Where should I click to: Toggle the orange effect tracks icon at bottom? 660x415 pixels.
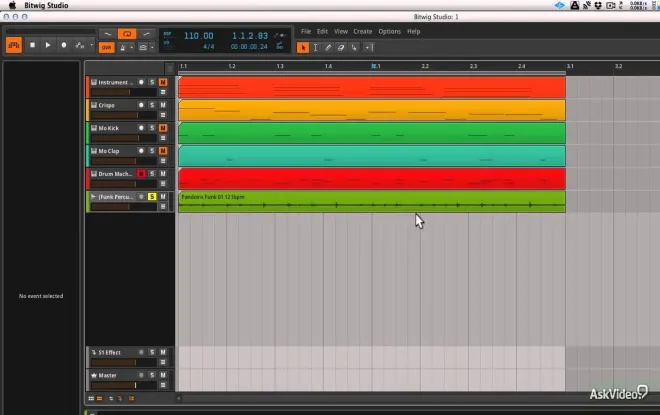120,398
